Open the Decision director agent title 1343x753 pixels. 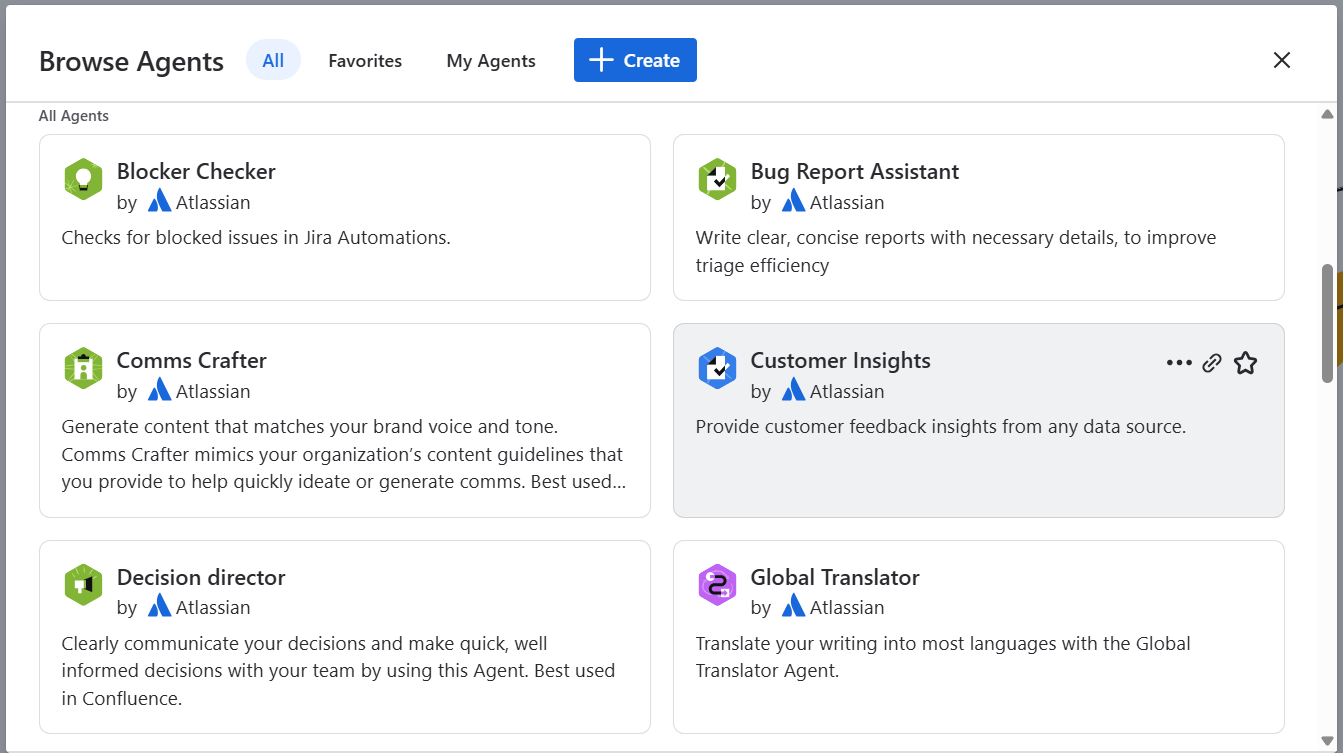(201, 577)
